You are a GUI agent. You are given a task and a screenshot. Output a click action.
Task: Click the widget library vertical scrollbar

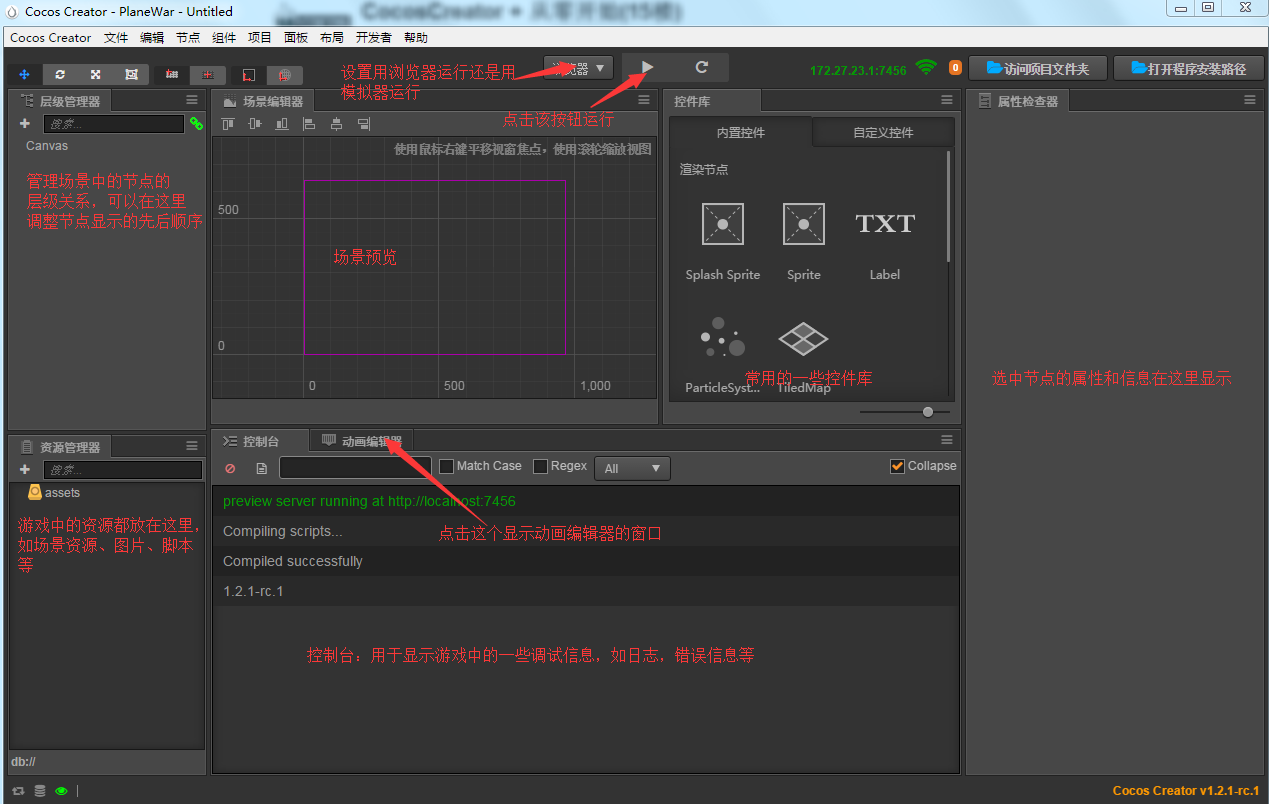tap(948, 207)
